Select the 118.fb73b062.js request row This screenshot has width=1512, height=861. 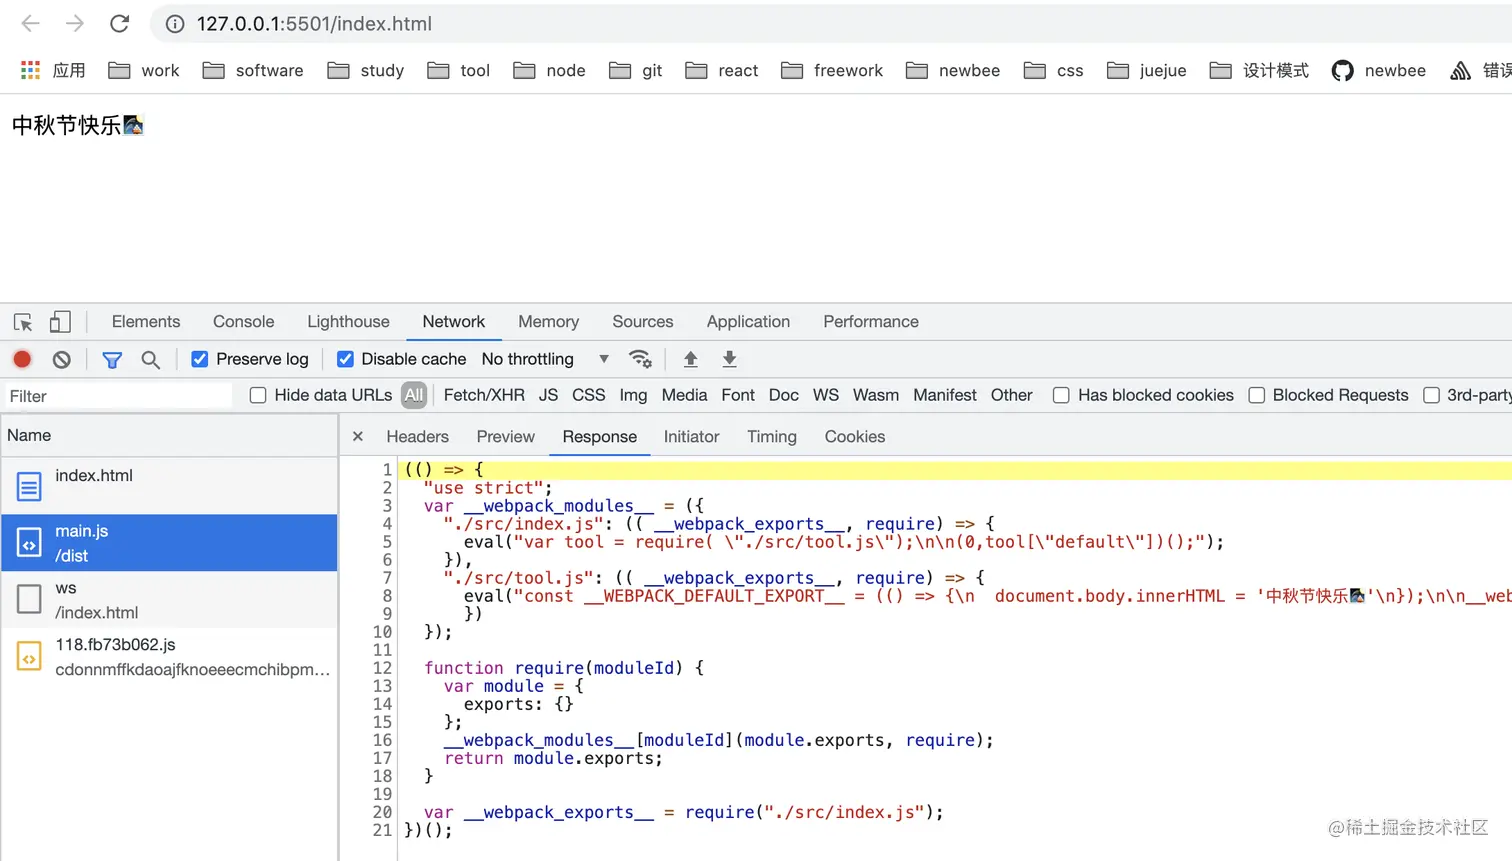(x=169, y=657)
